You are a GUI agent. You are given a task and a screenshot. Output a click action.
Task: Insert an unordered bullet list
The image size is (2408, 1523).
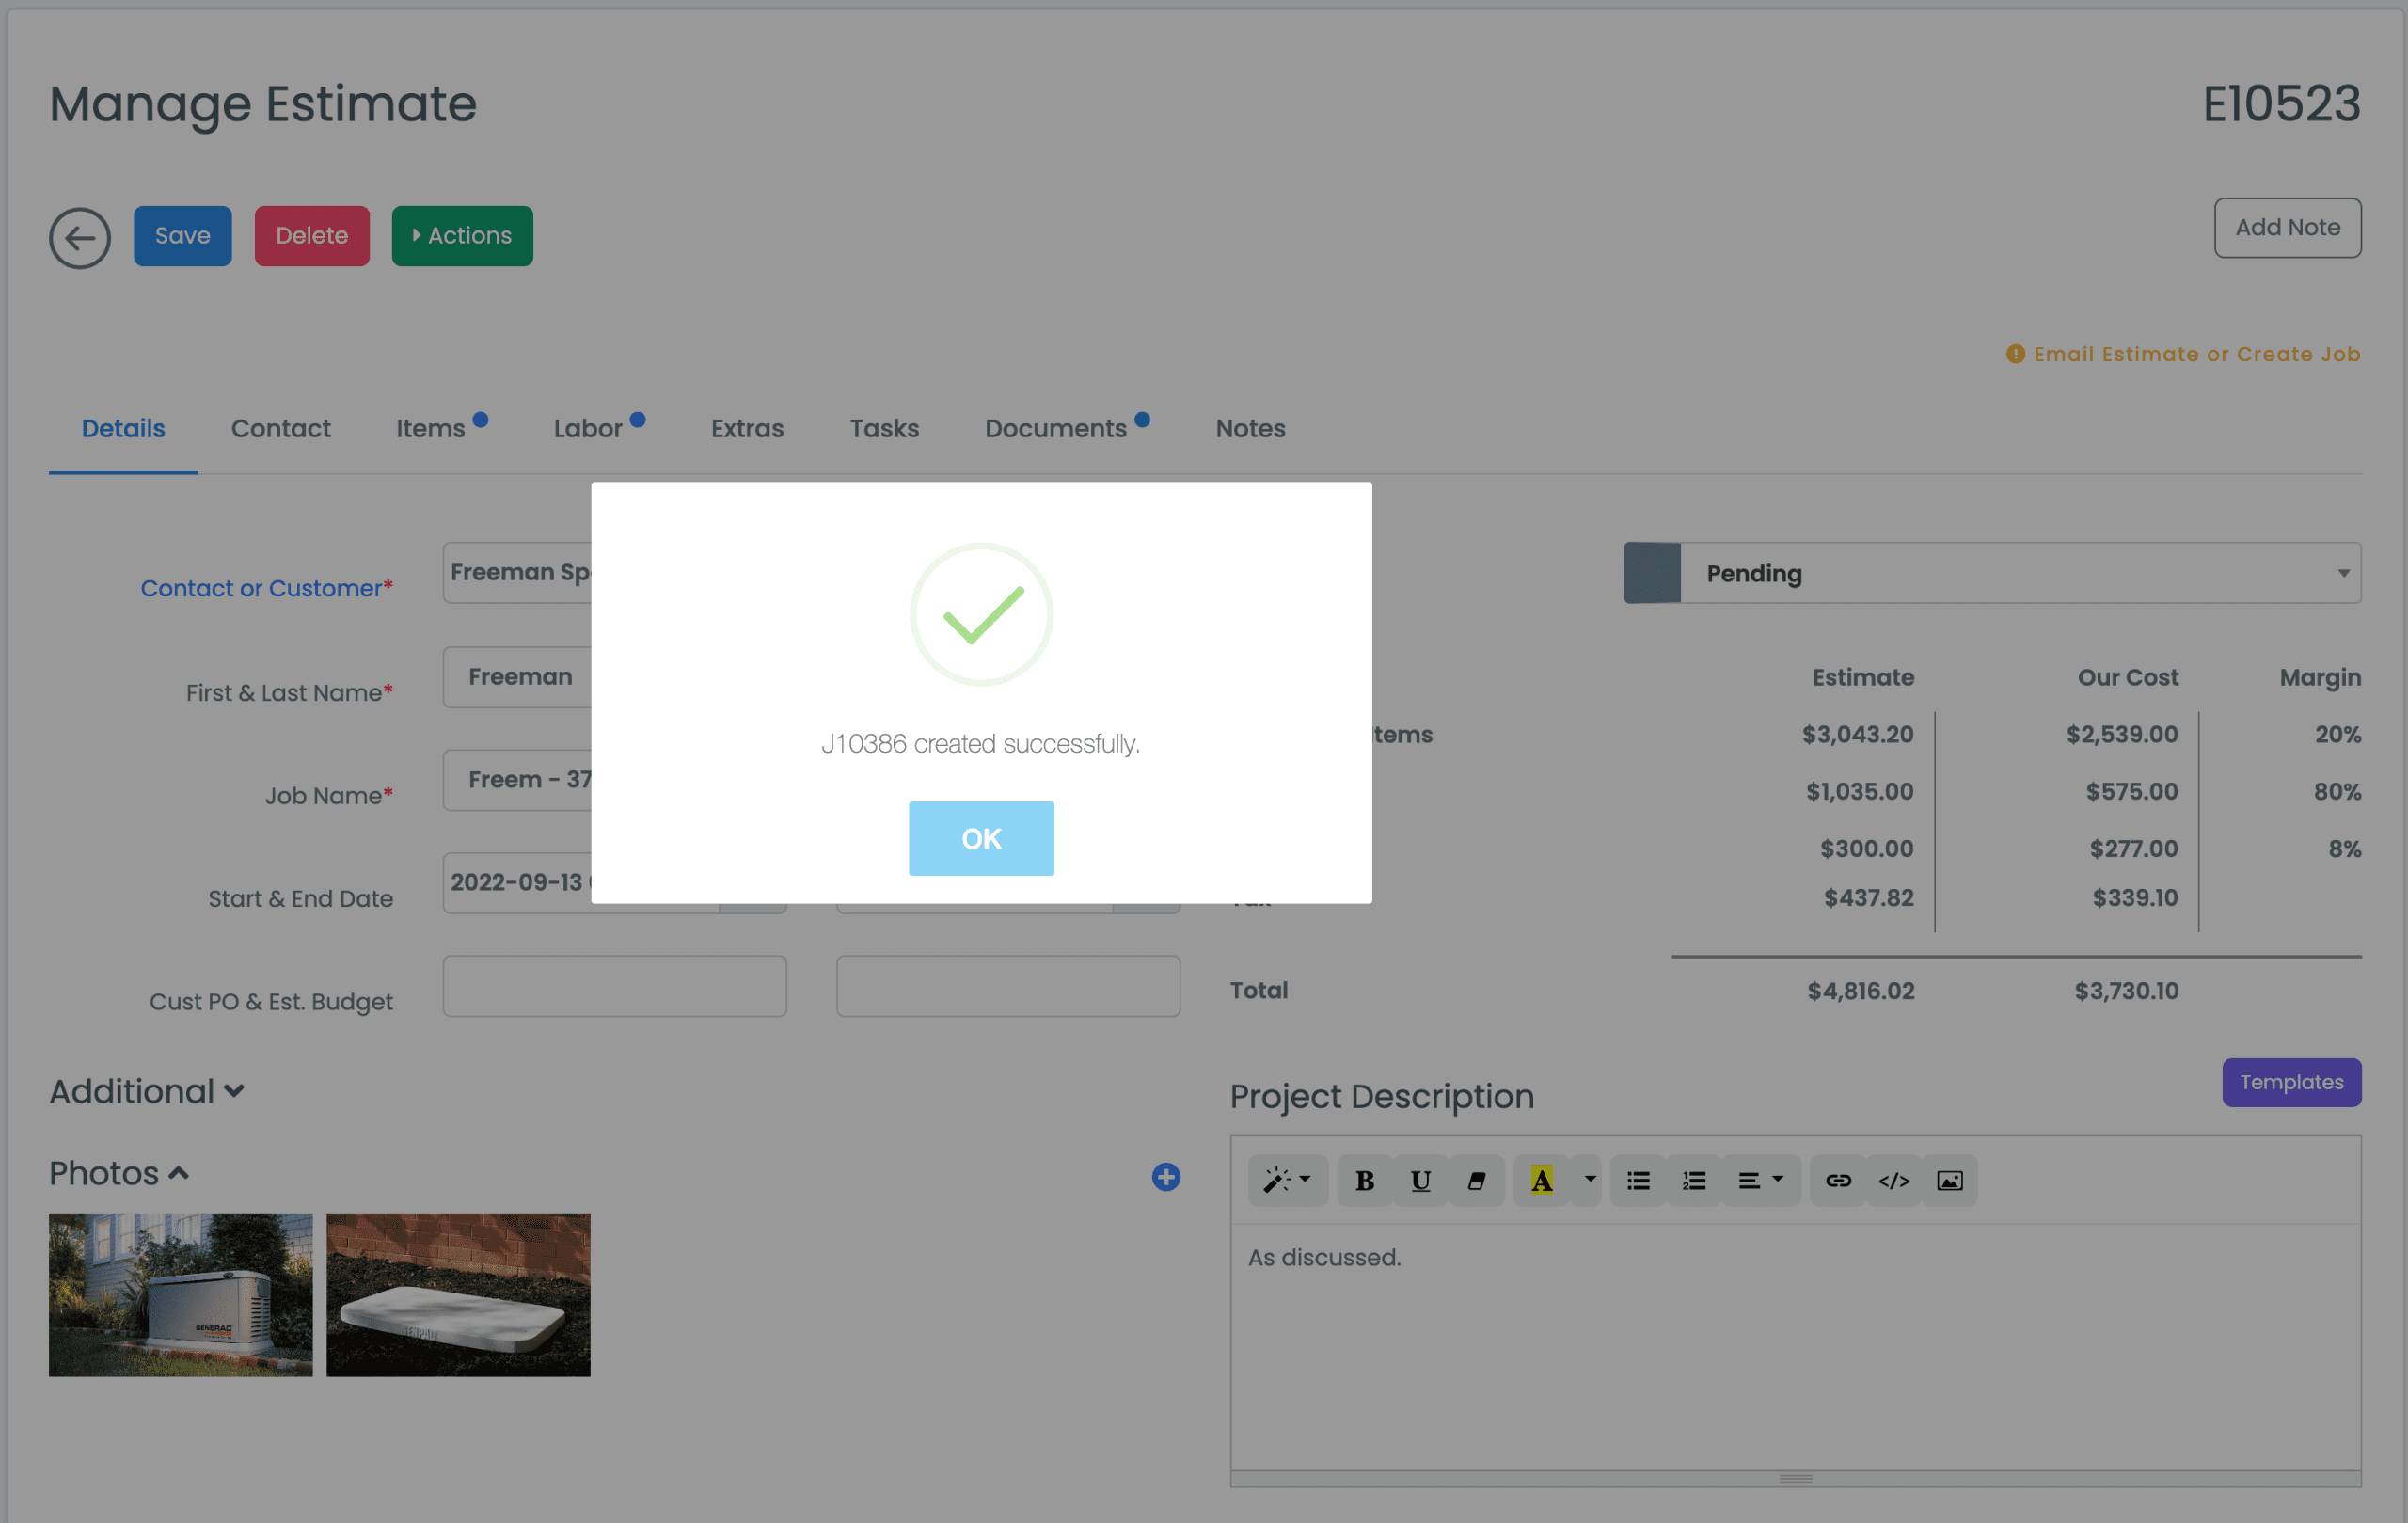1638,1180
